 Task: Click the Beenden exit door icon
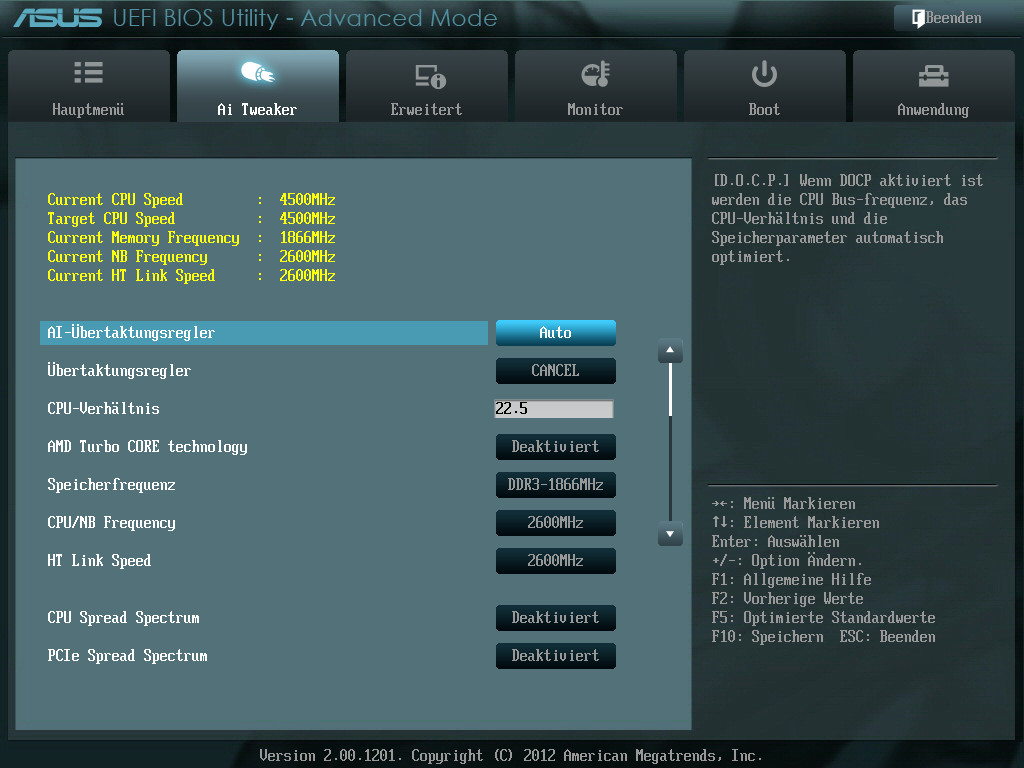918,18
